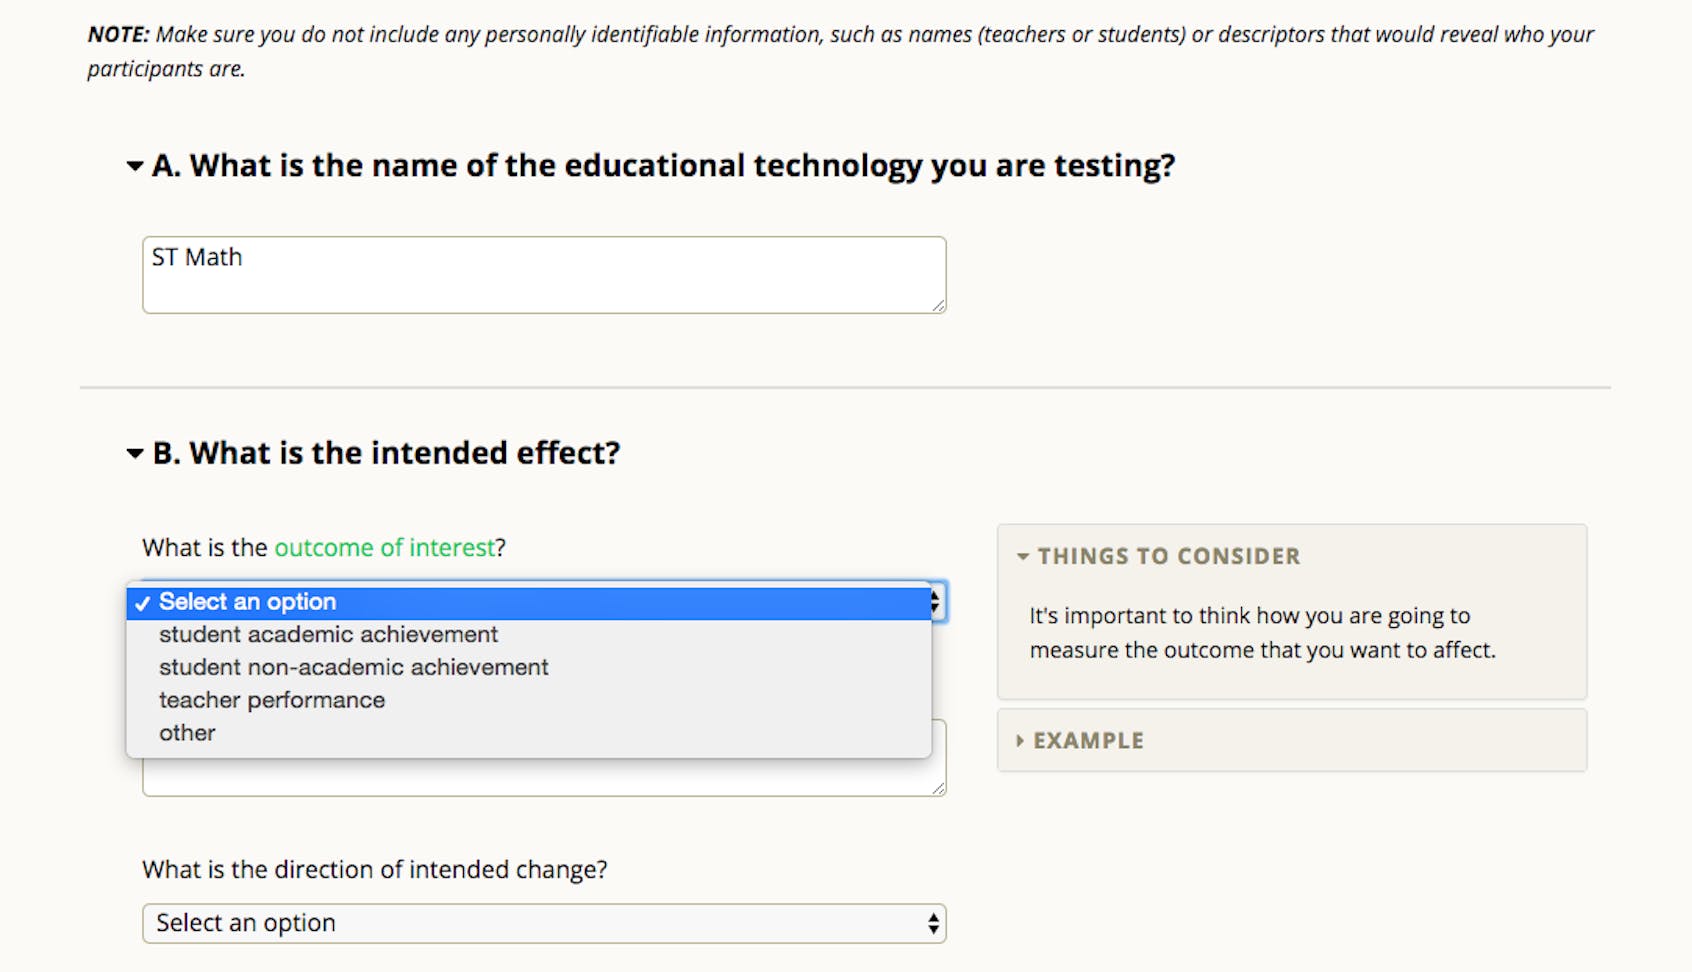The width and height of the screenshot is (1692, 972).
Task: Choose 'teacher performance' as the outcome
Action: tap(272, 700)
